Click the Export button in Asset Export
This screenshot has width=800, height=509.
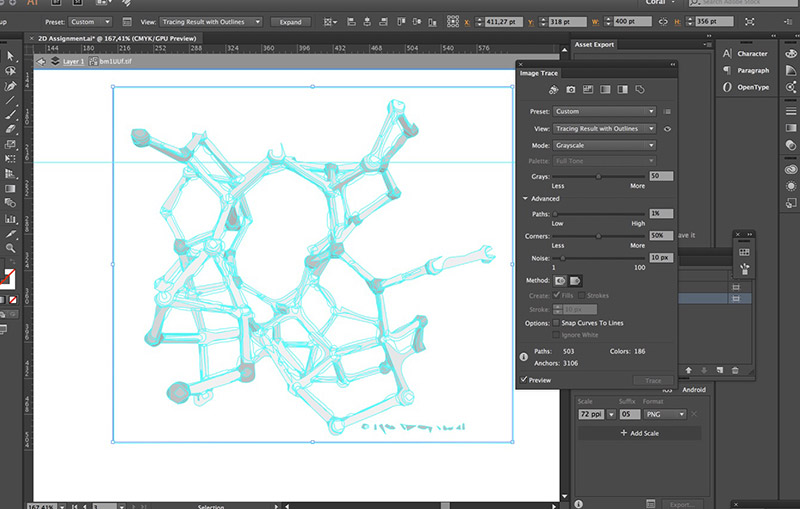pos(683,504)
